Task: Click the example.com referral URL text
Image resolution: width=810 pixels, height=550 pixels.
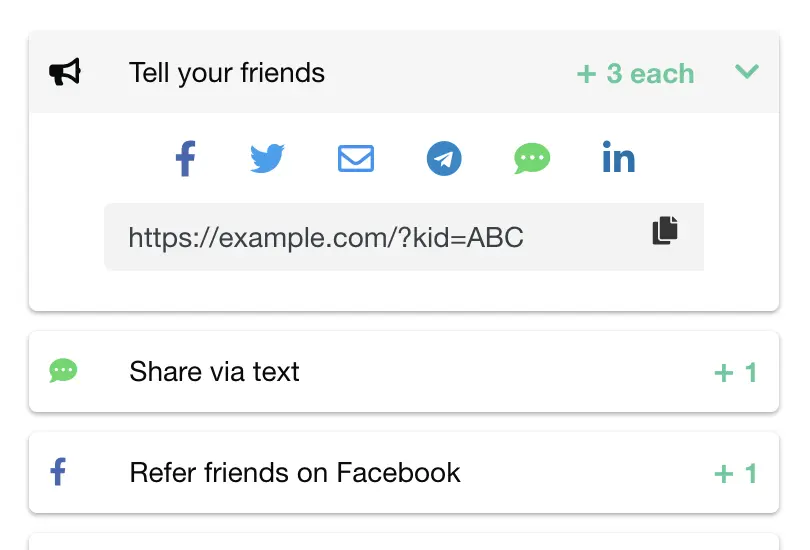Action: coord(326,238)
